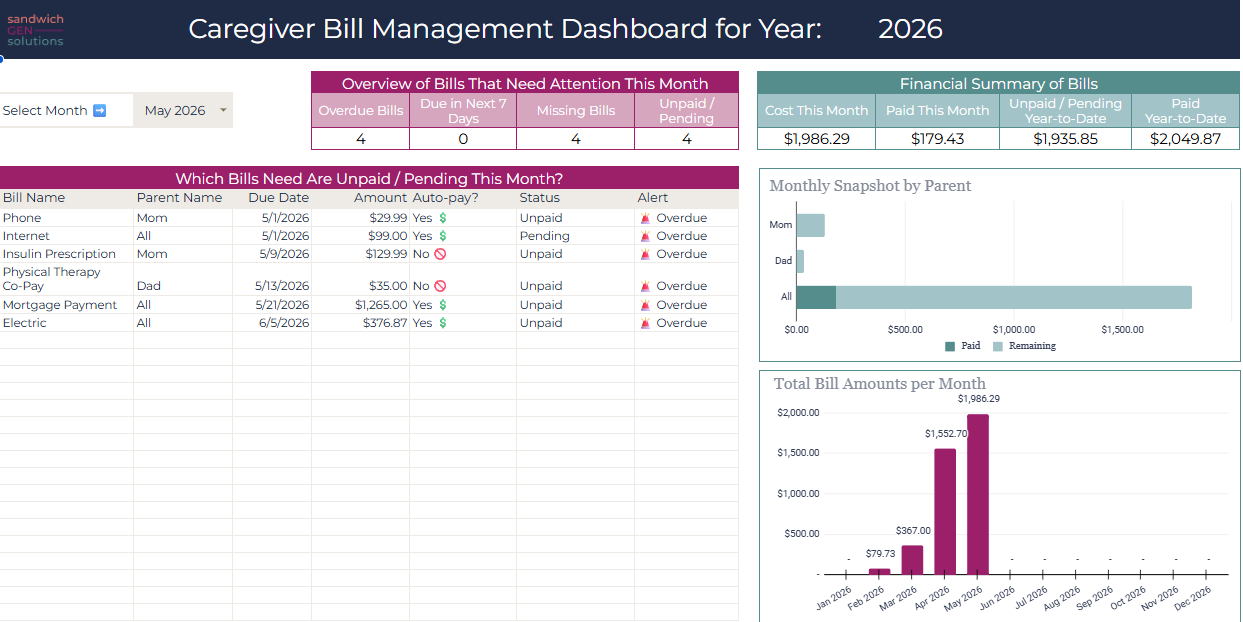Click the $1,552.70 data label in chart
This screenshot has height=622, width=1243.
(x=945, y=434)
